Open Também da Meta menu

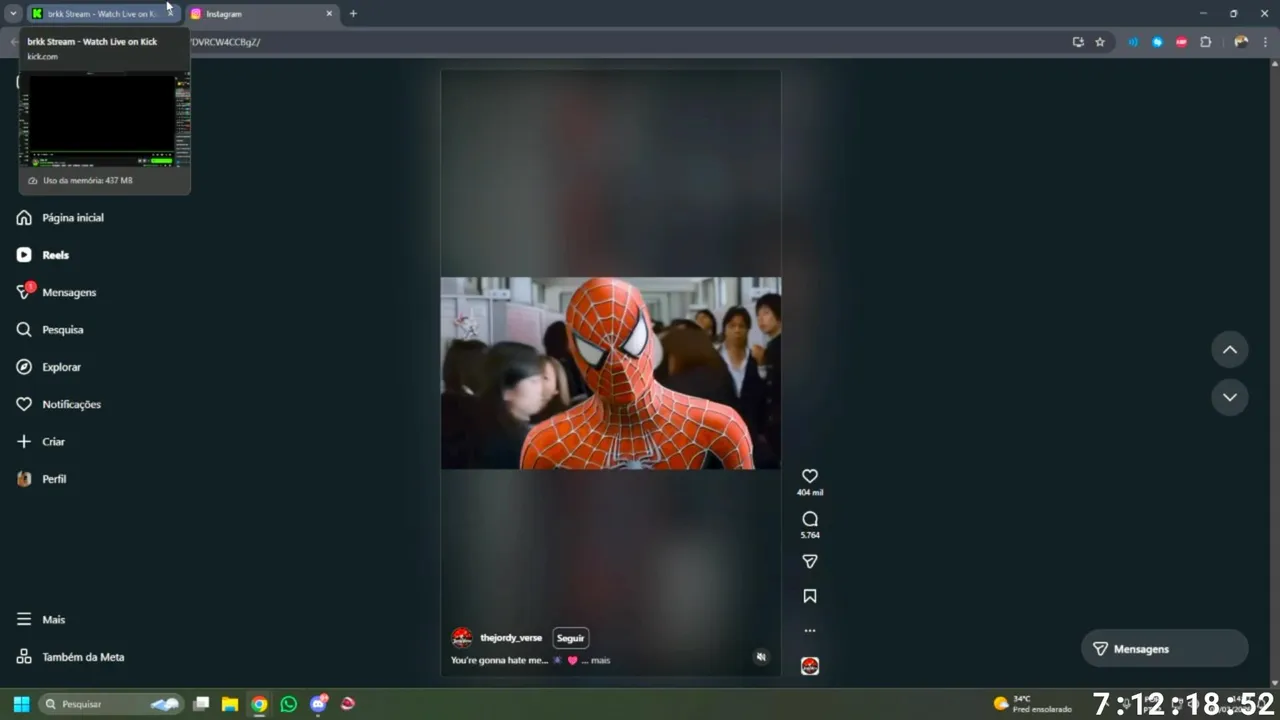pos(71,657)
